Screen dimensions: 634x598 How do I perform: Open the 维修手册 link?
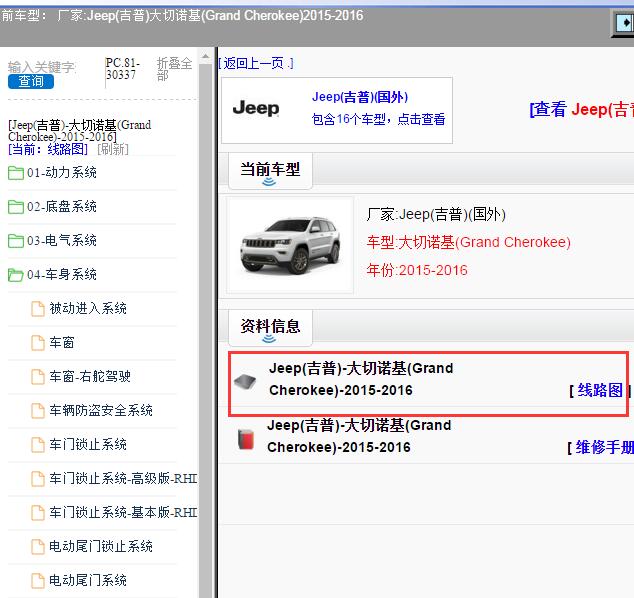point(604,447)
